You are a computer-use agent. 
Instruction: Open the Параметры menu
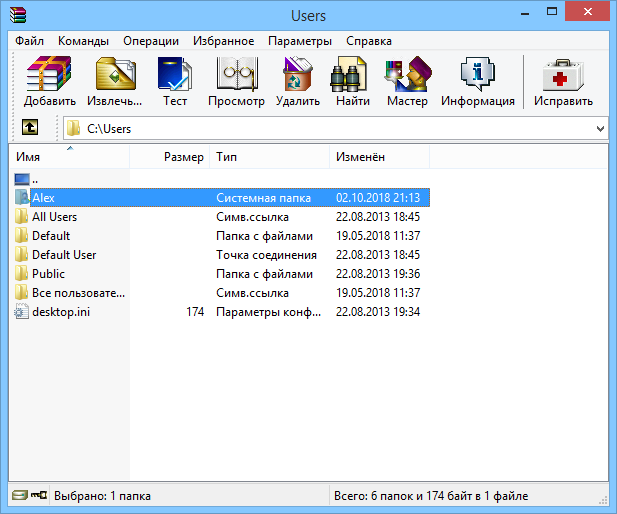300,41
